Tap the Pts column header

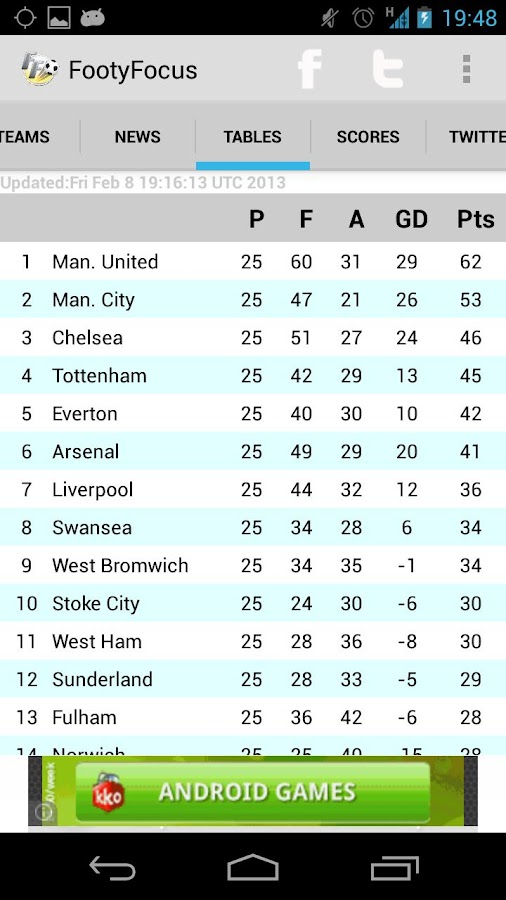[476, 219]
